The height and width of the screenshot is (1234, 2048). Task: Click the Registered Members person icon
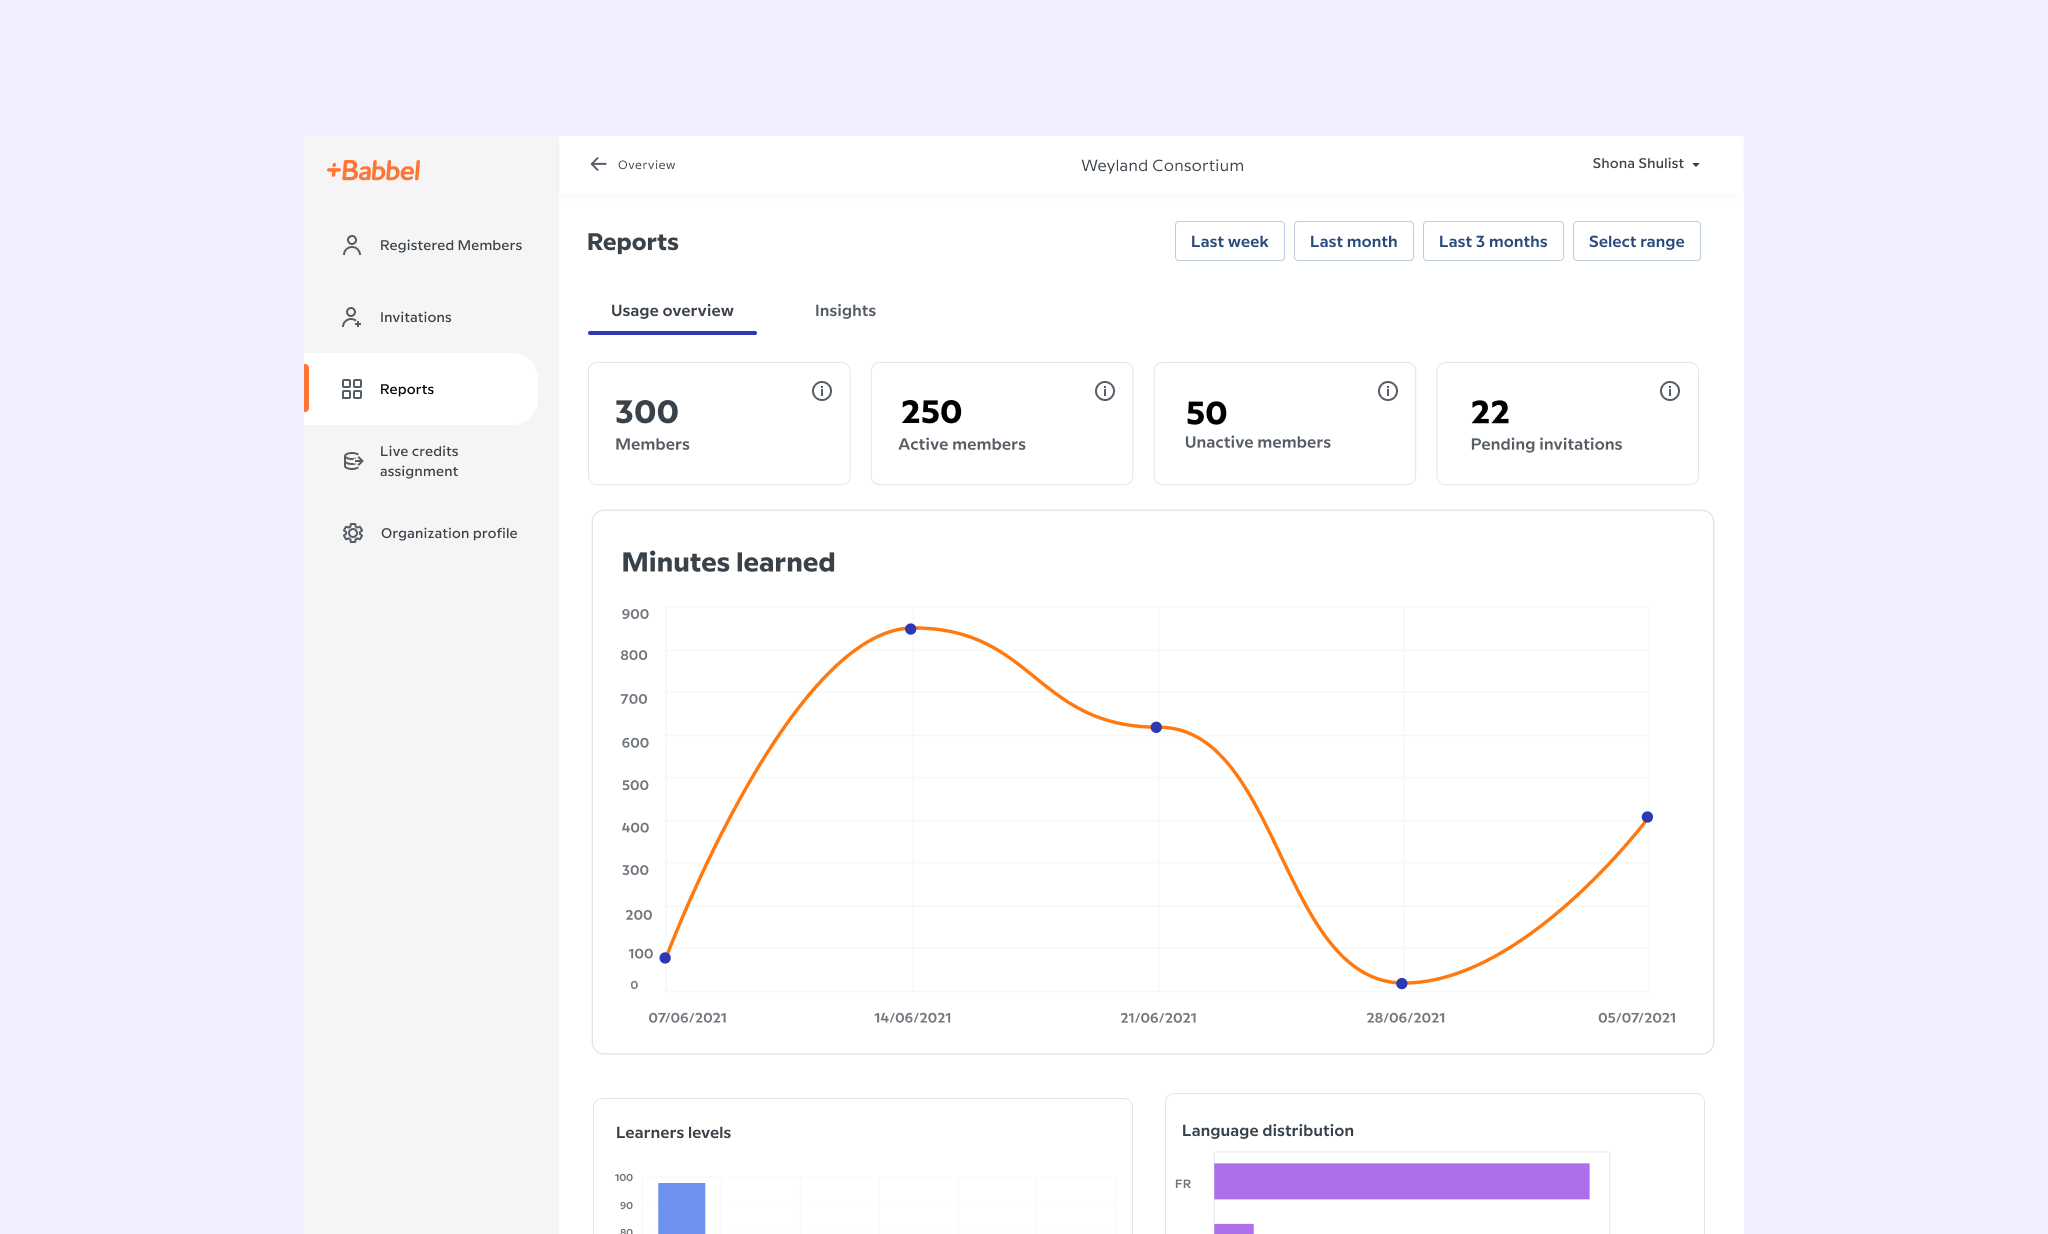pos(351,245)
